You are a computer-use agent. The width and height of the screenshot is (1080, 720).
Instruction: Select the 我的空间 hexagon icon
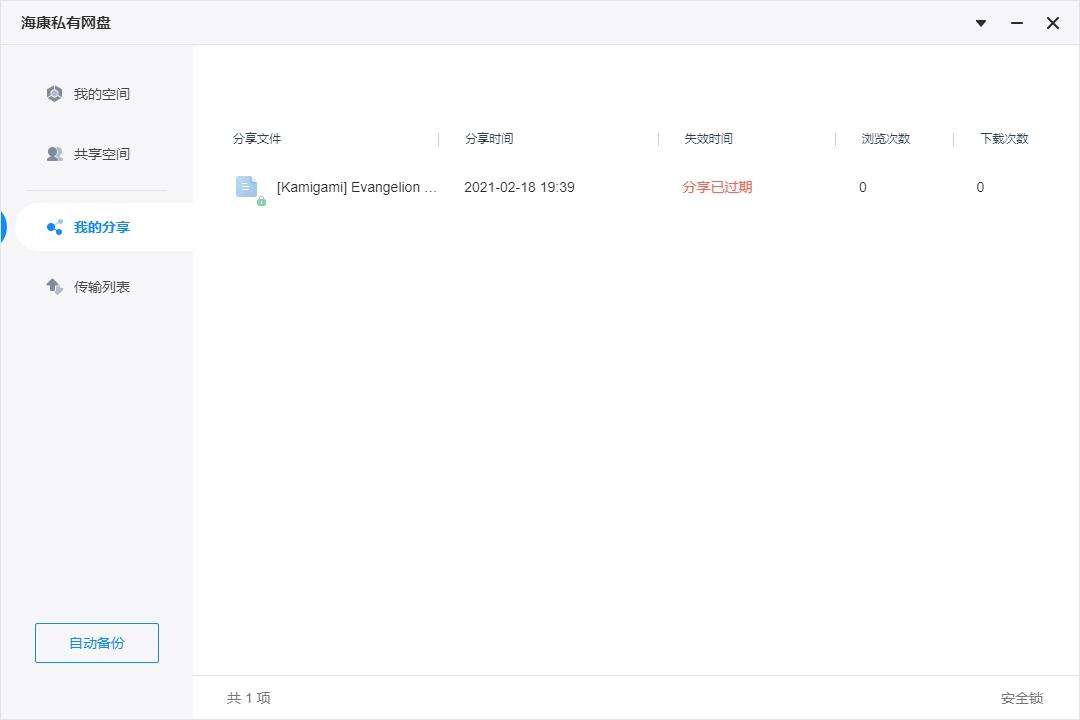point(55,93)
